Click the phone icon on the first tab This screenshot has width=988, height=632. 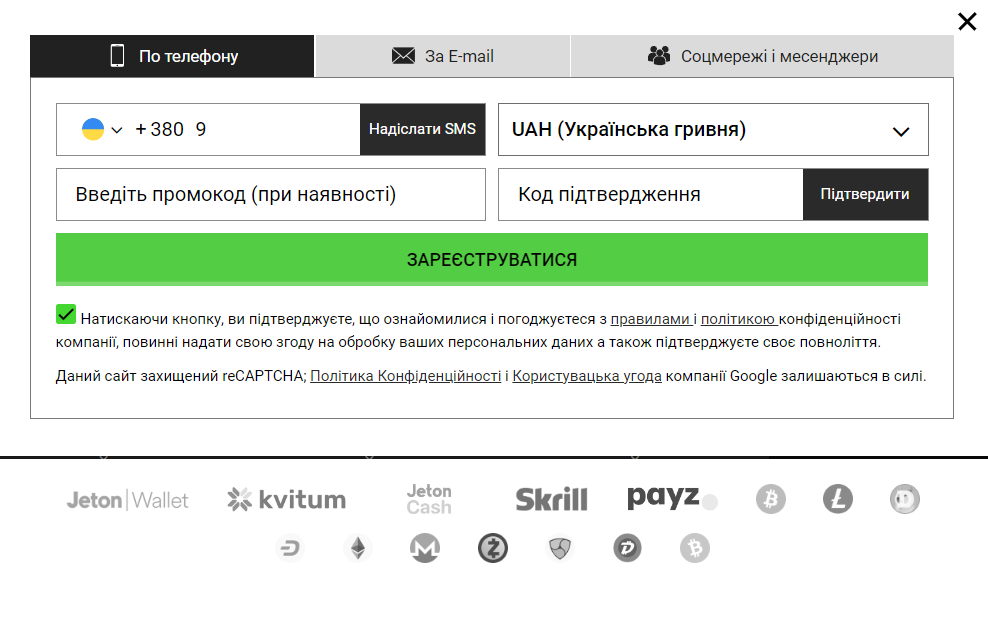coord(117,56)
